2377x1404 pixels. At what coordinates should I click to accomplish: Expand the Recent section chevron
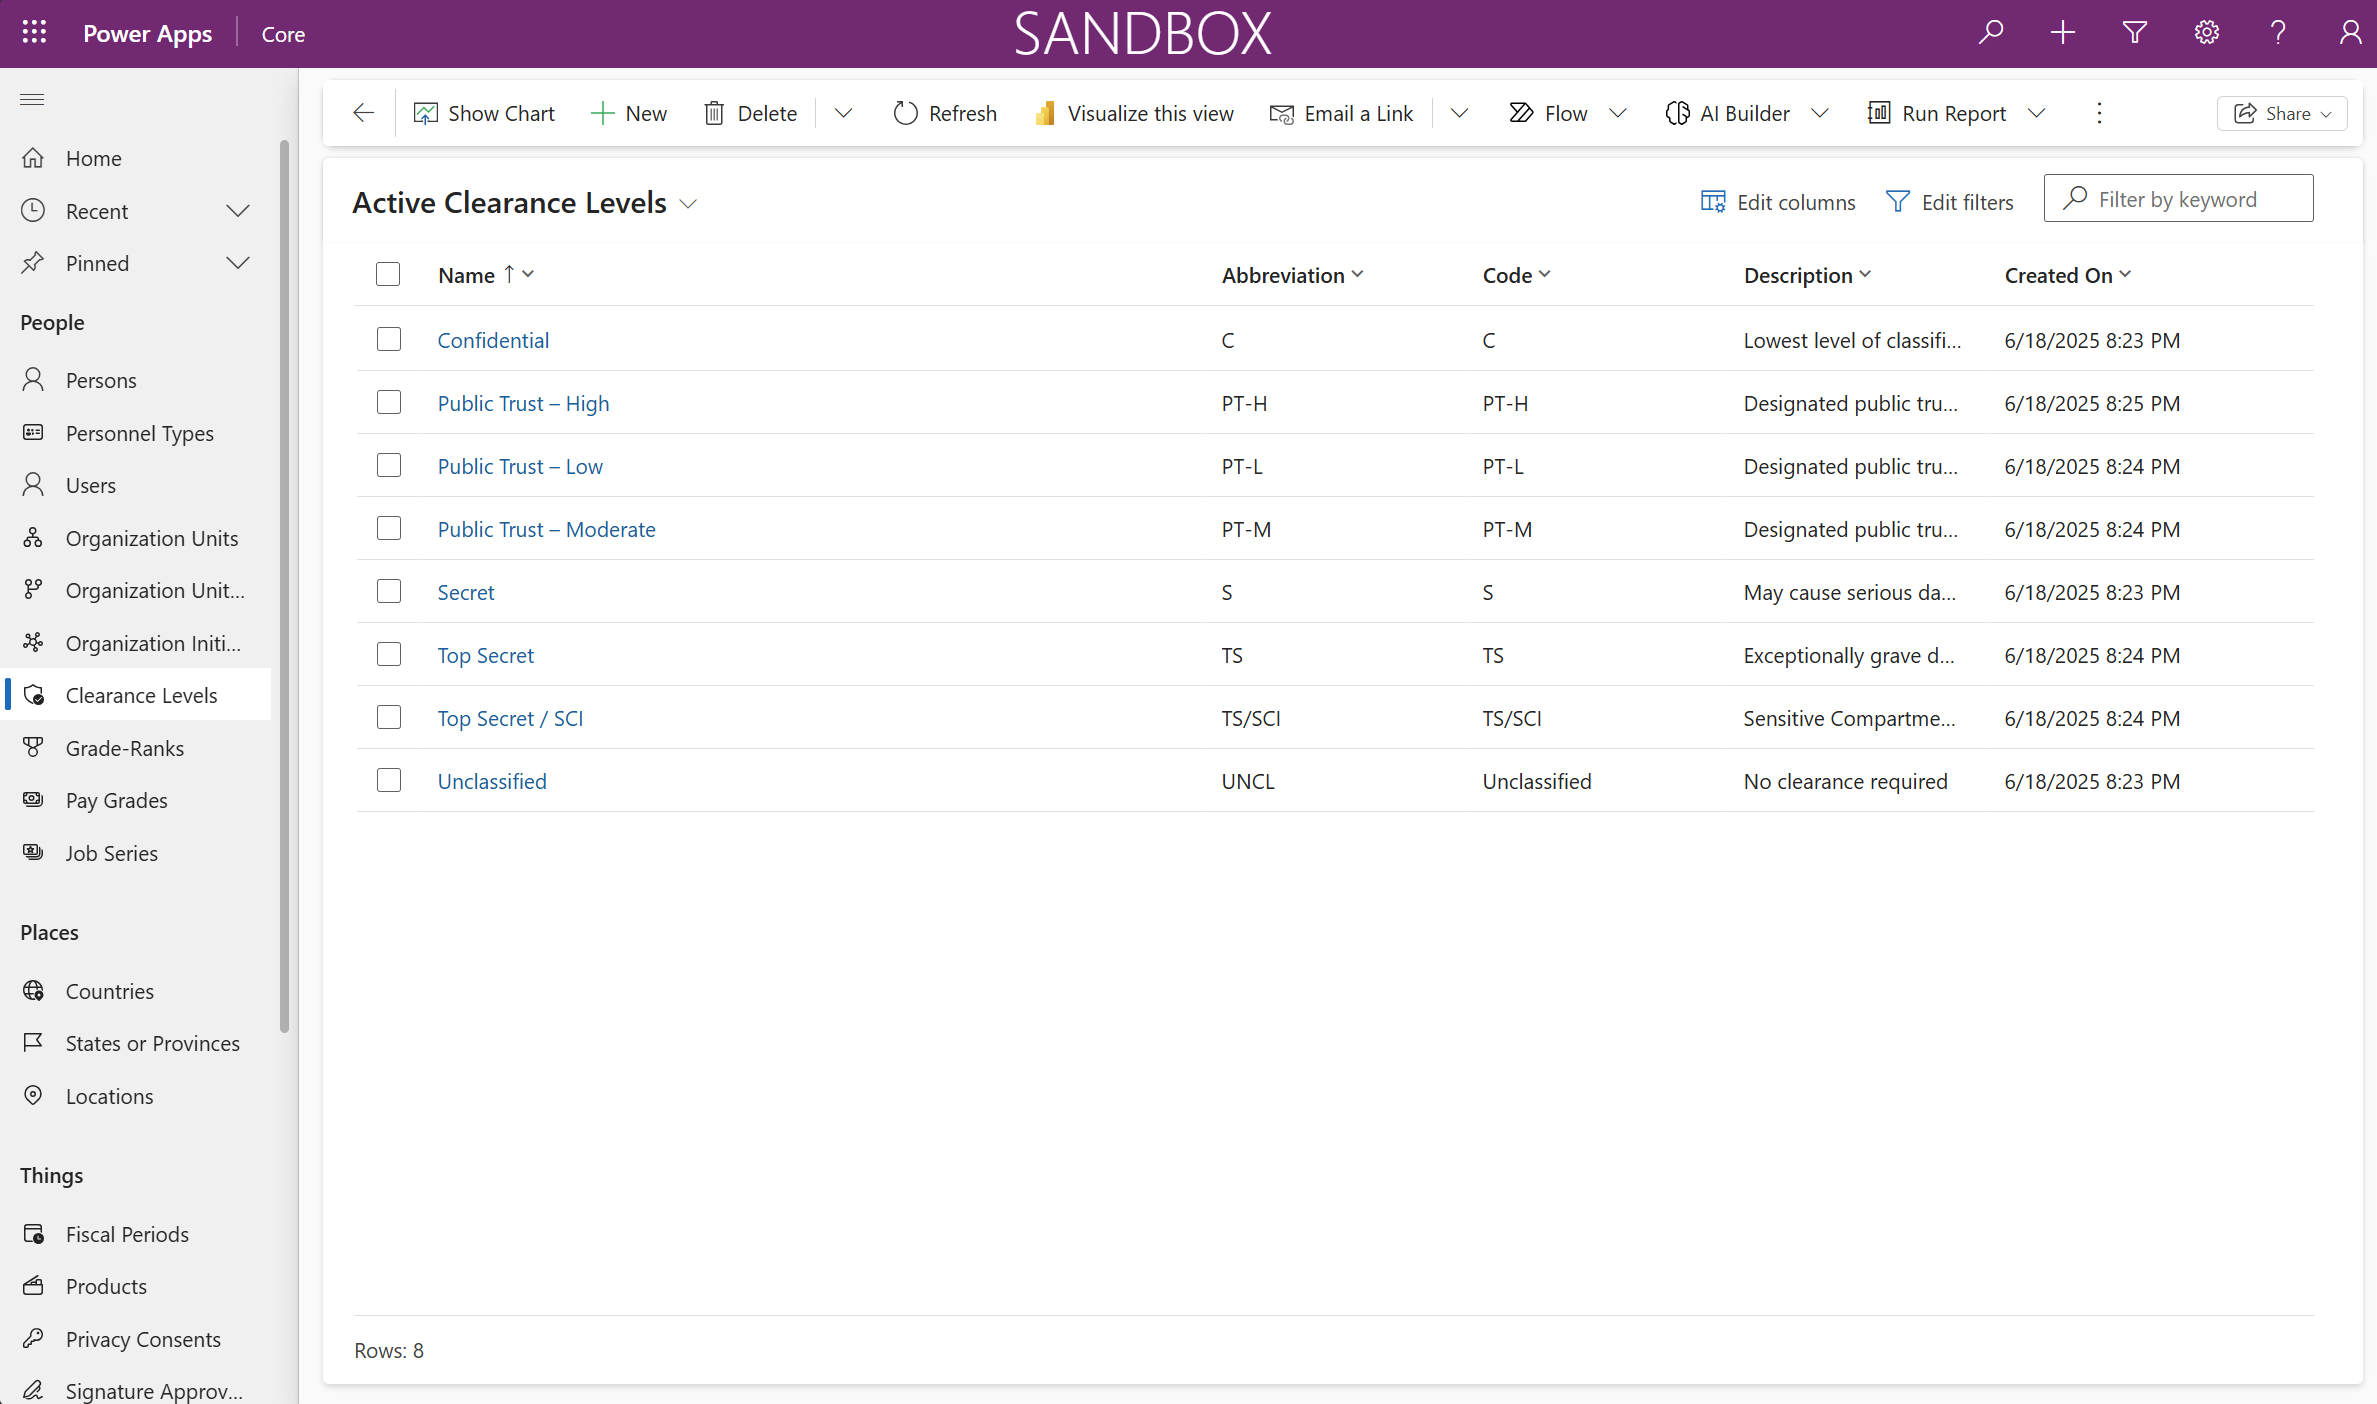click(237, 211)
